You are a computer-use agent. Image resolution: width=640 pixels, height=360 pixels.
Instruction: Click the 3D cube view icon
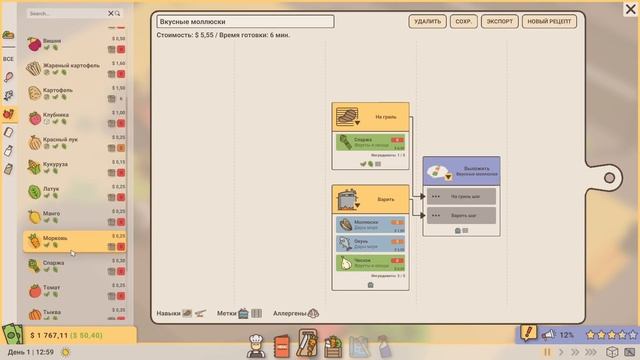pos(612,352)
